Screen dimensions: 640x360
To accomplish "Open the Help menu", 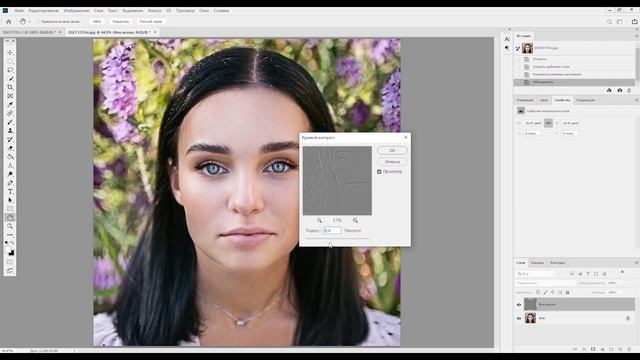I will point(221,11).
